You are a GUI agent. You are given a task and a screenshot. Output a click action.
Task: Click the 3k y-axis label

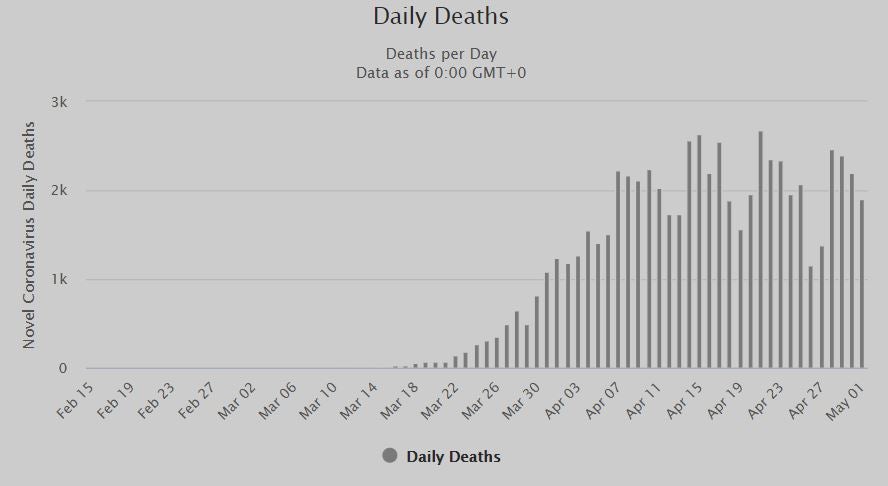[x=59, y=102]
